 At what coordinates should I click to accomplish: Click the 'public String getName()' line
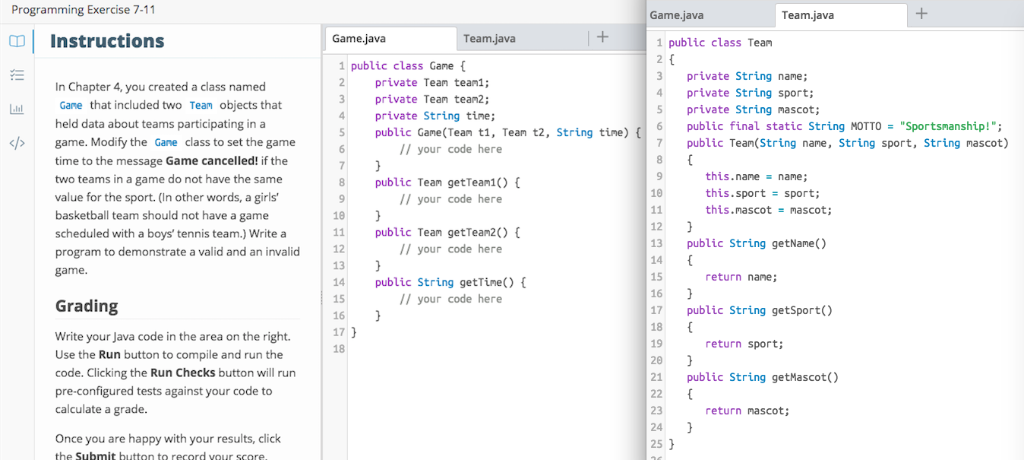(756, 243)
